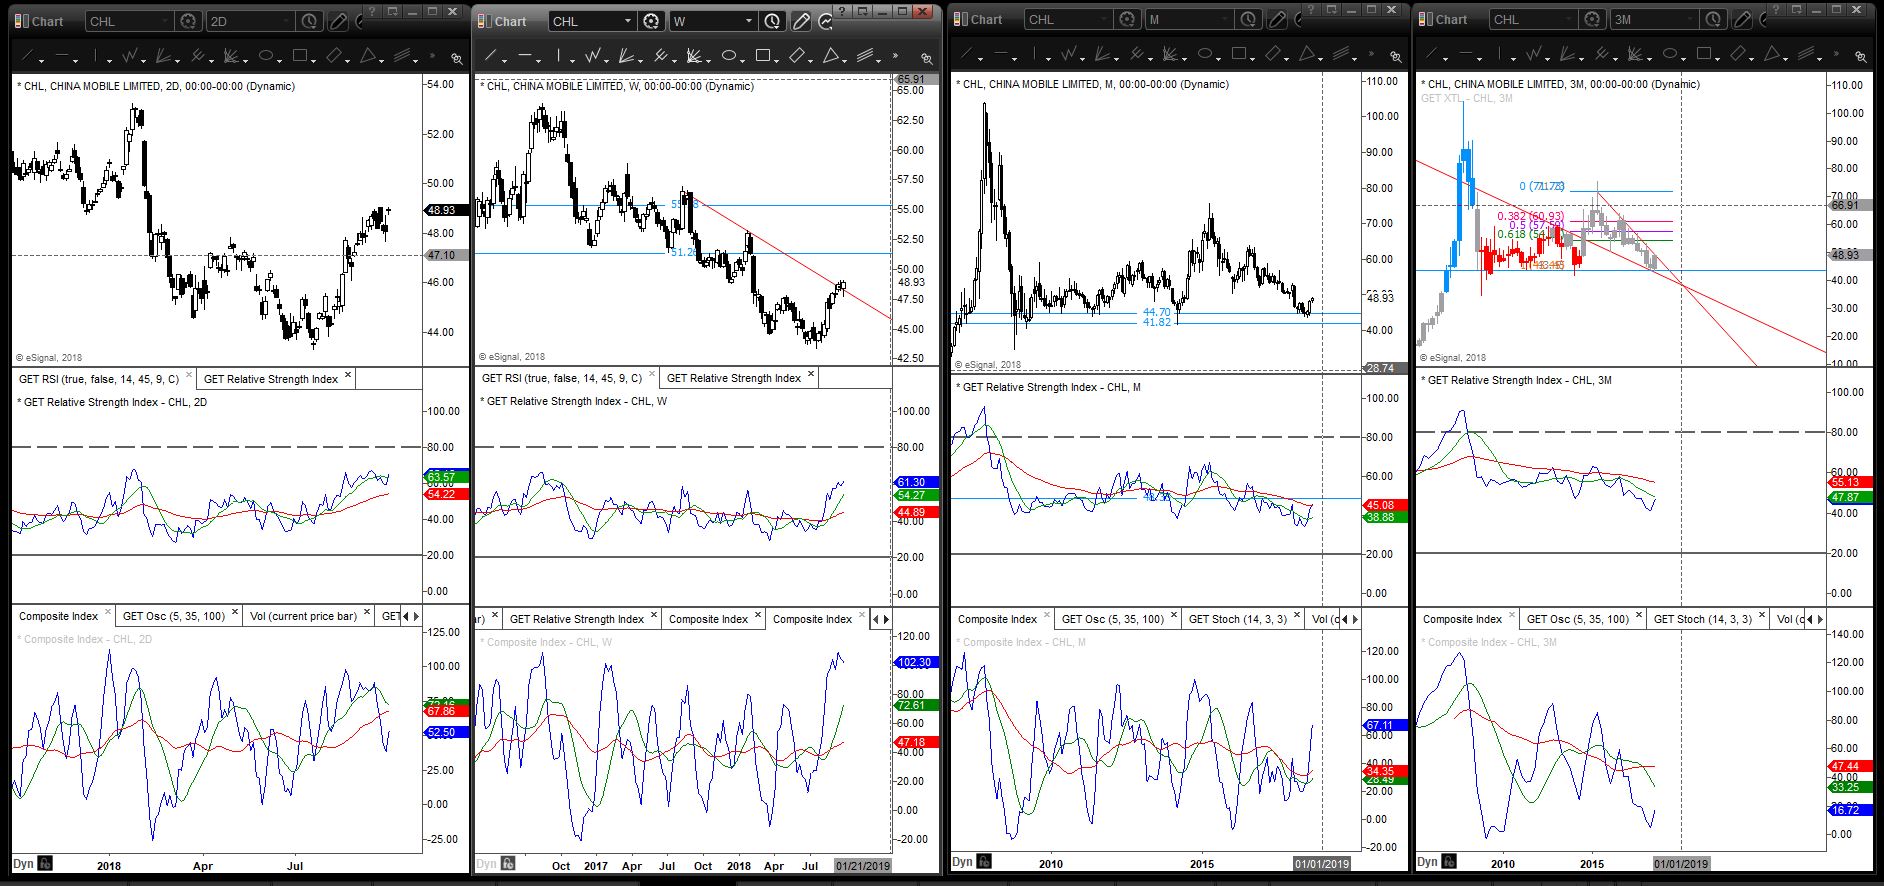Open symbol settings gear in the 3M chart
1884x886 pixels.
[1591, 19]
